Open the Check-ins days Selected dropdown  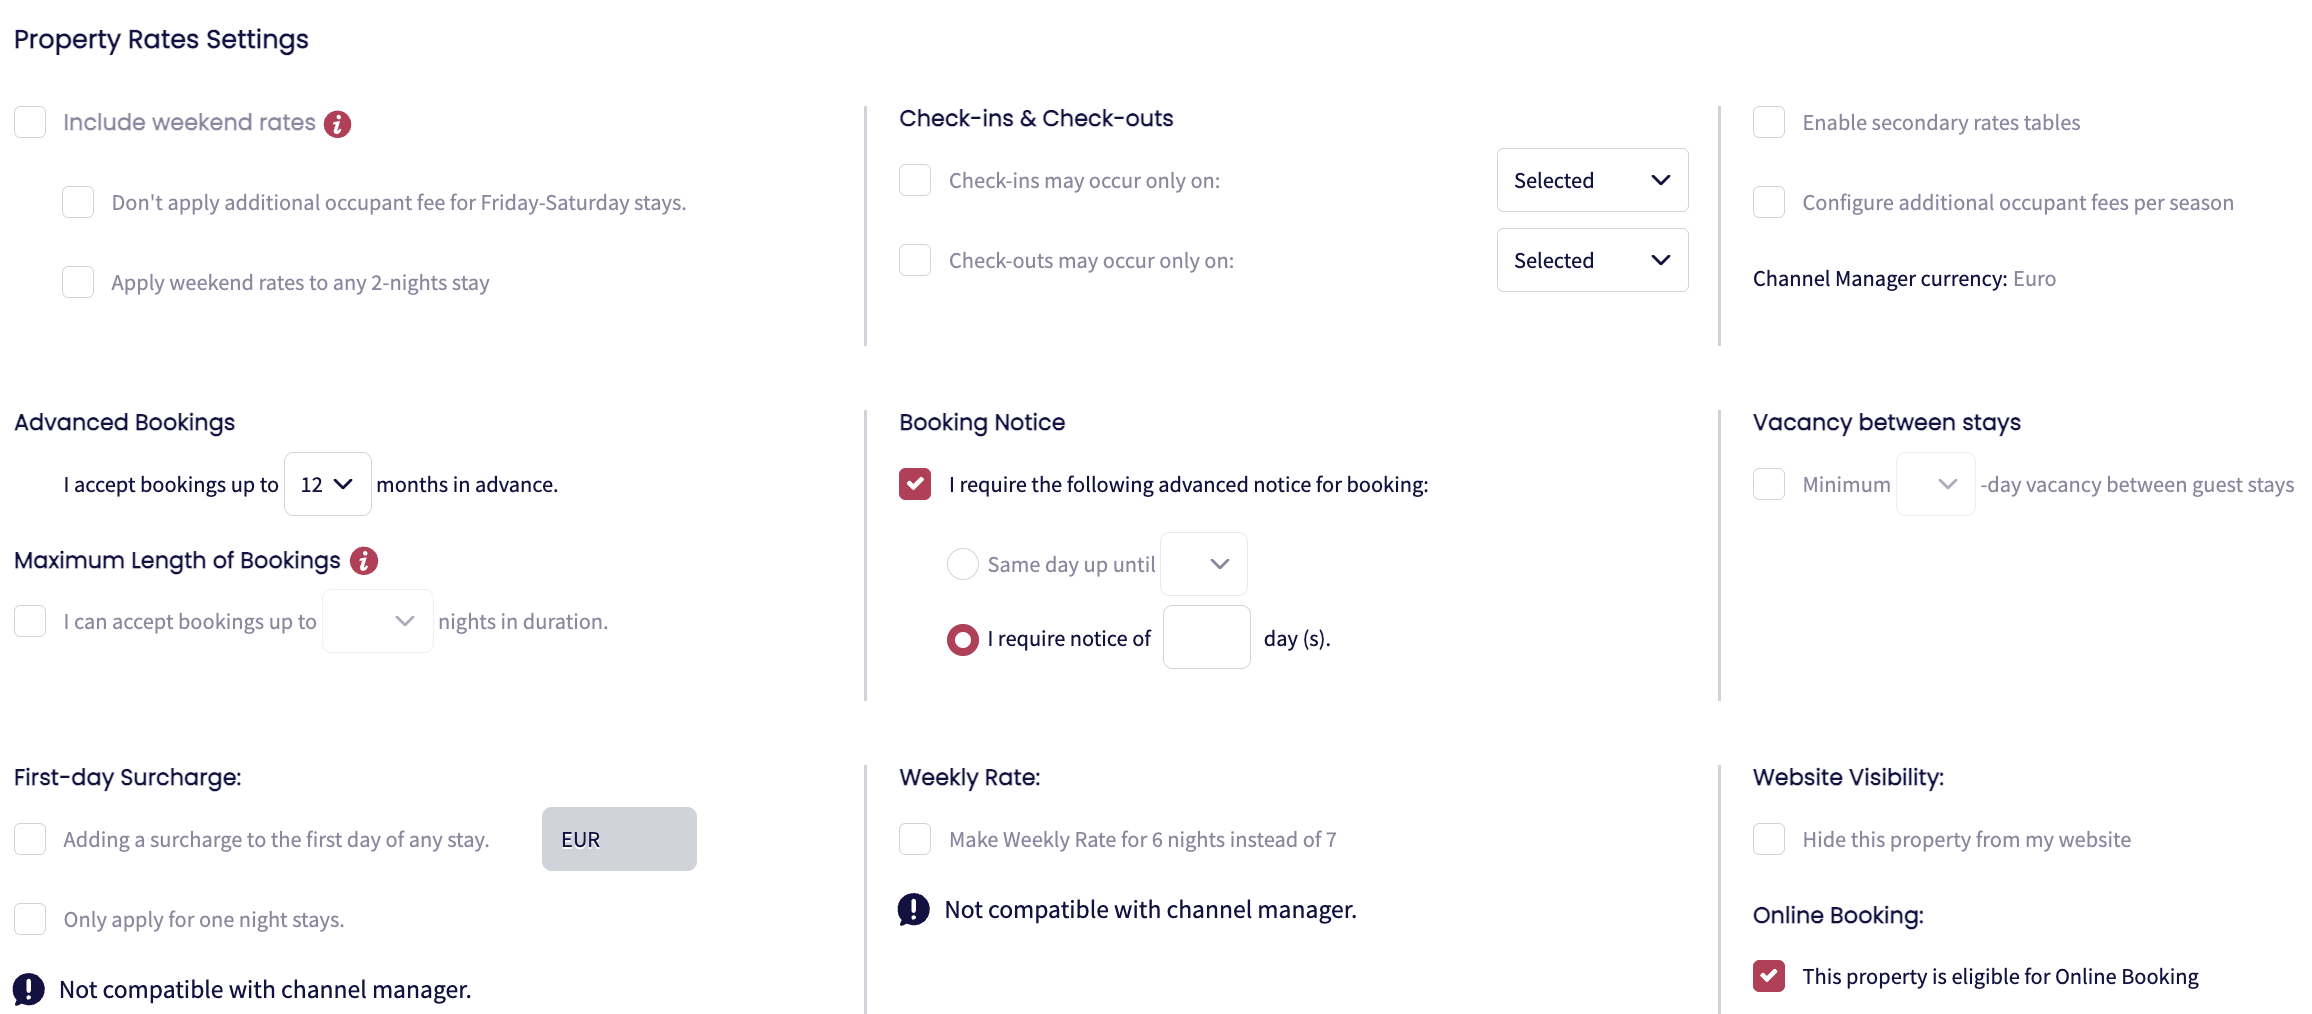(1592, 180)
